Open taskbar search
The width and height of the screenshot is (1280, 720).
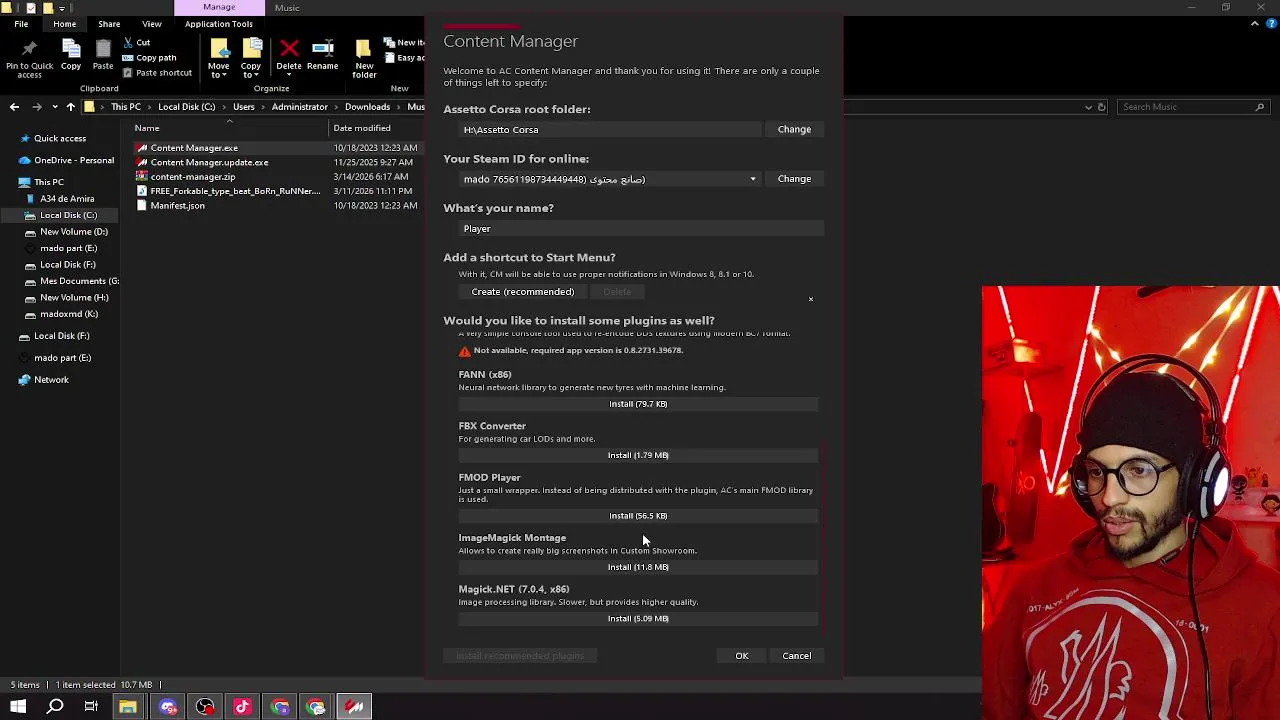pos(55,707)
